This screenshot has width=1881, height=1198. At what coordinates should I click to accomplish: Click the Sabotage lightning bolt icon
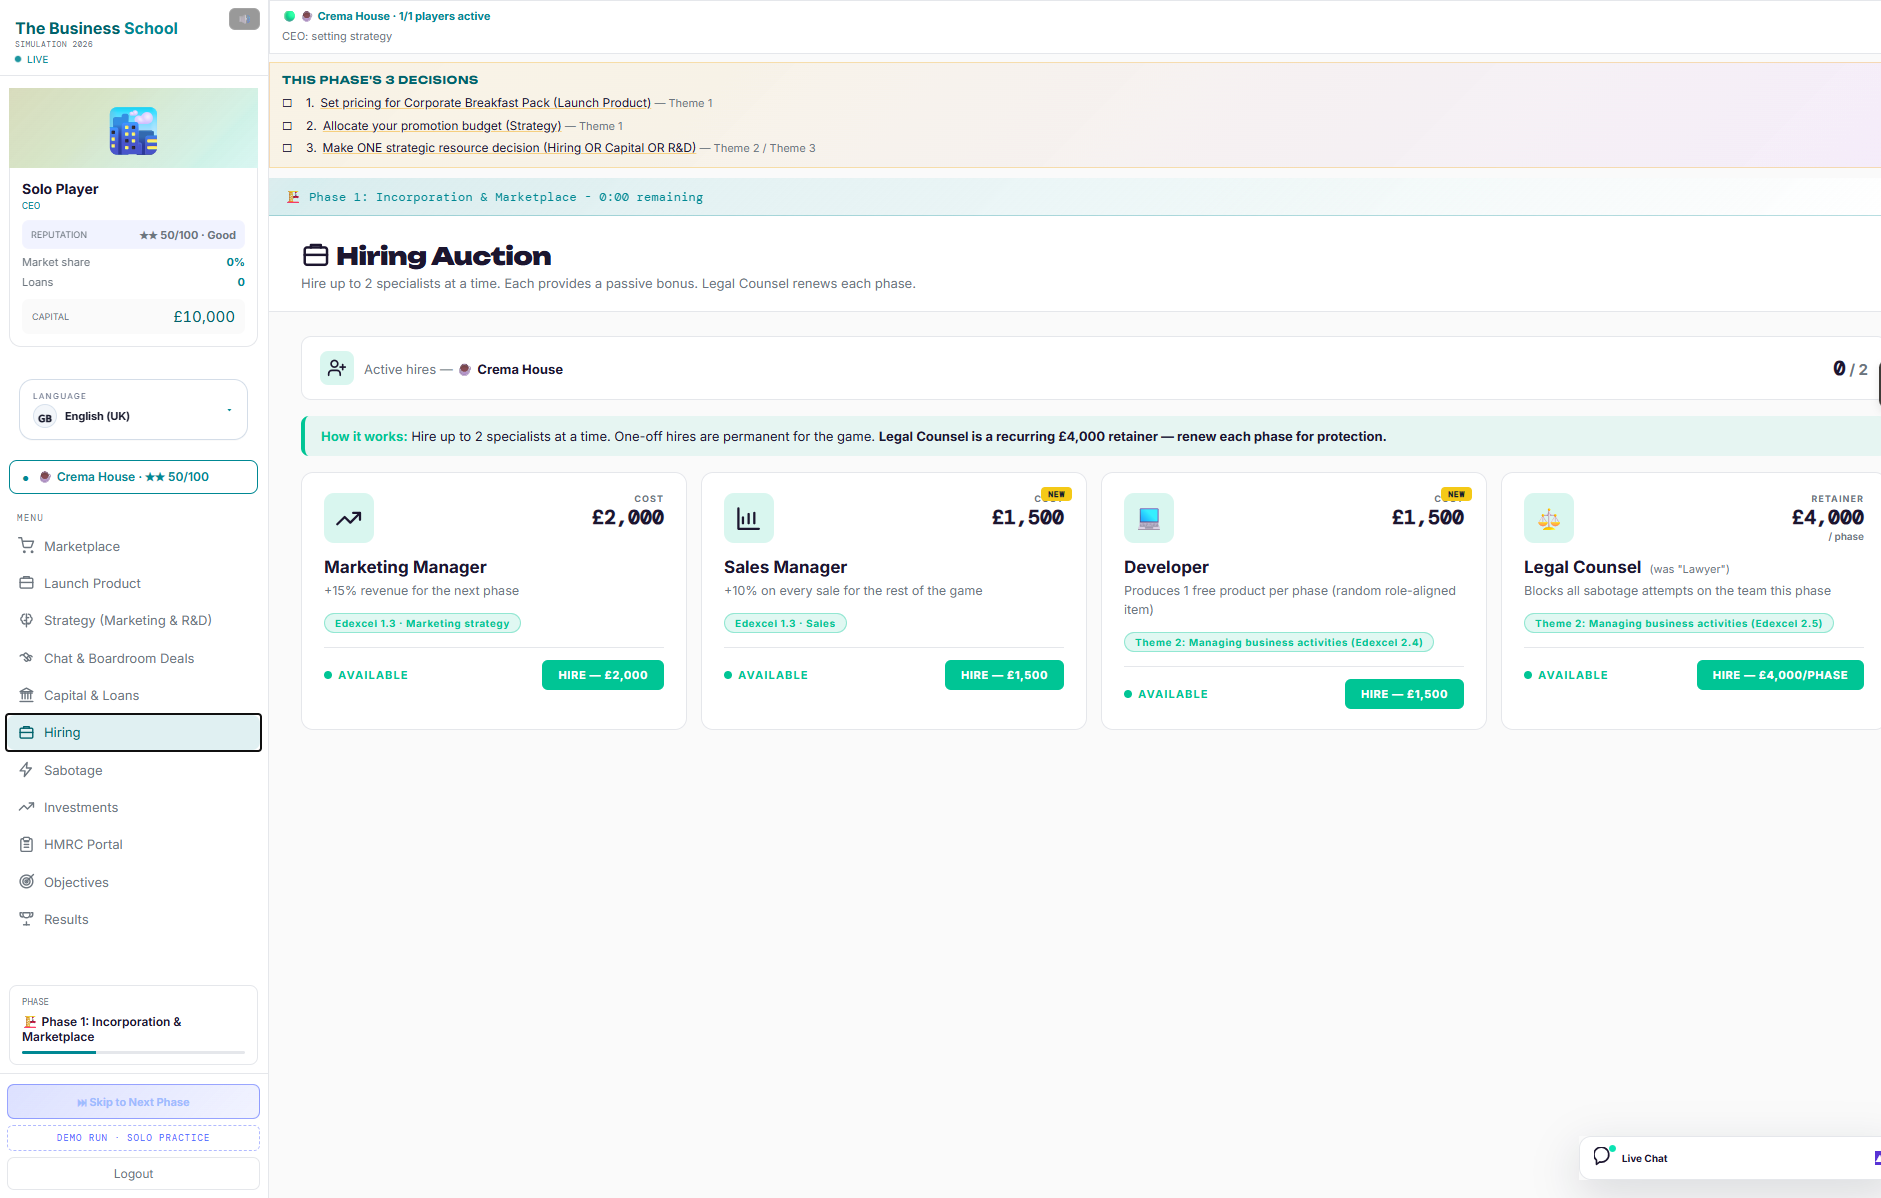pos(27,770)
